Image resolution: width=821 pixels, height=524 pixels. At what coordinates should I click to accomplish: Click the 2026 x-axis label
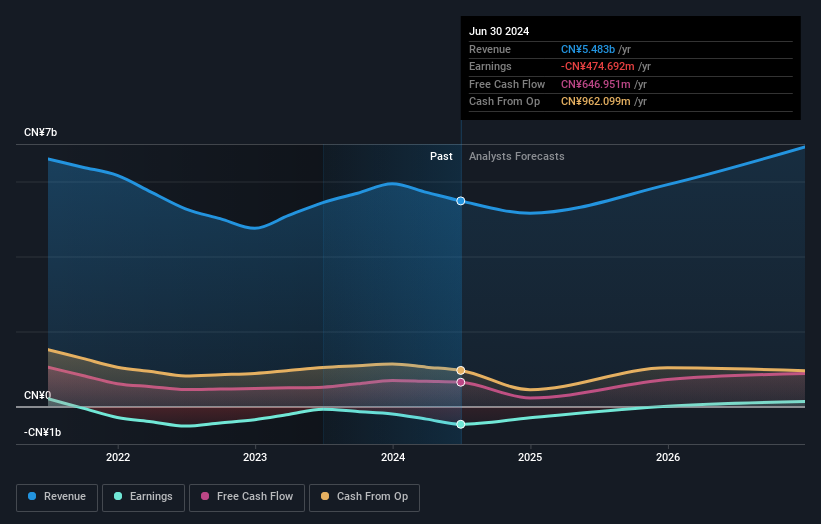coord(668,458)
